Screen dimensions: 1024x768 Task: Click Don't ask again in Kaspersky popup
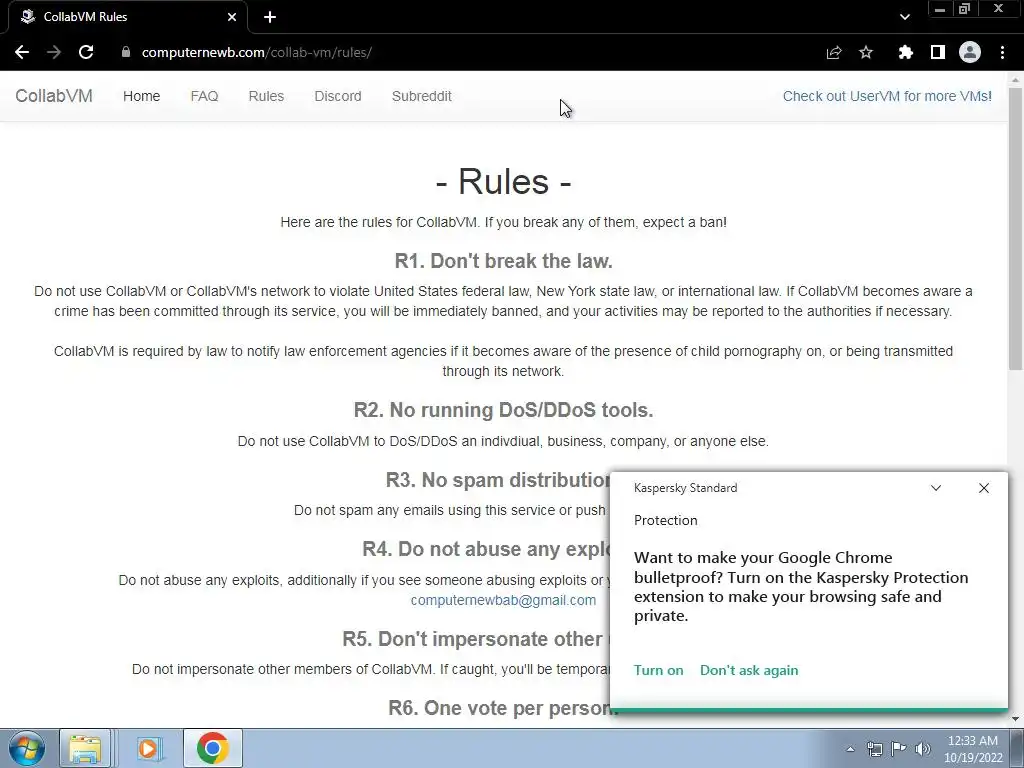pos(749,670)
